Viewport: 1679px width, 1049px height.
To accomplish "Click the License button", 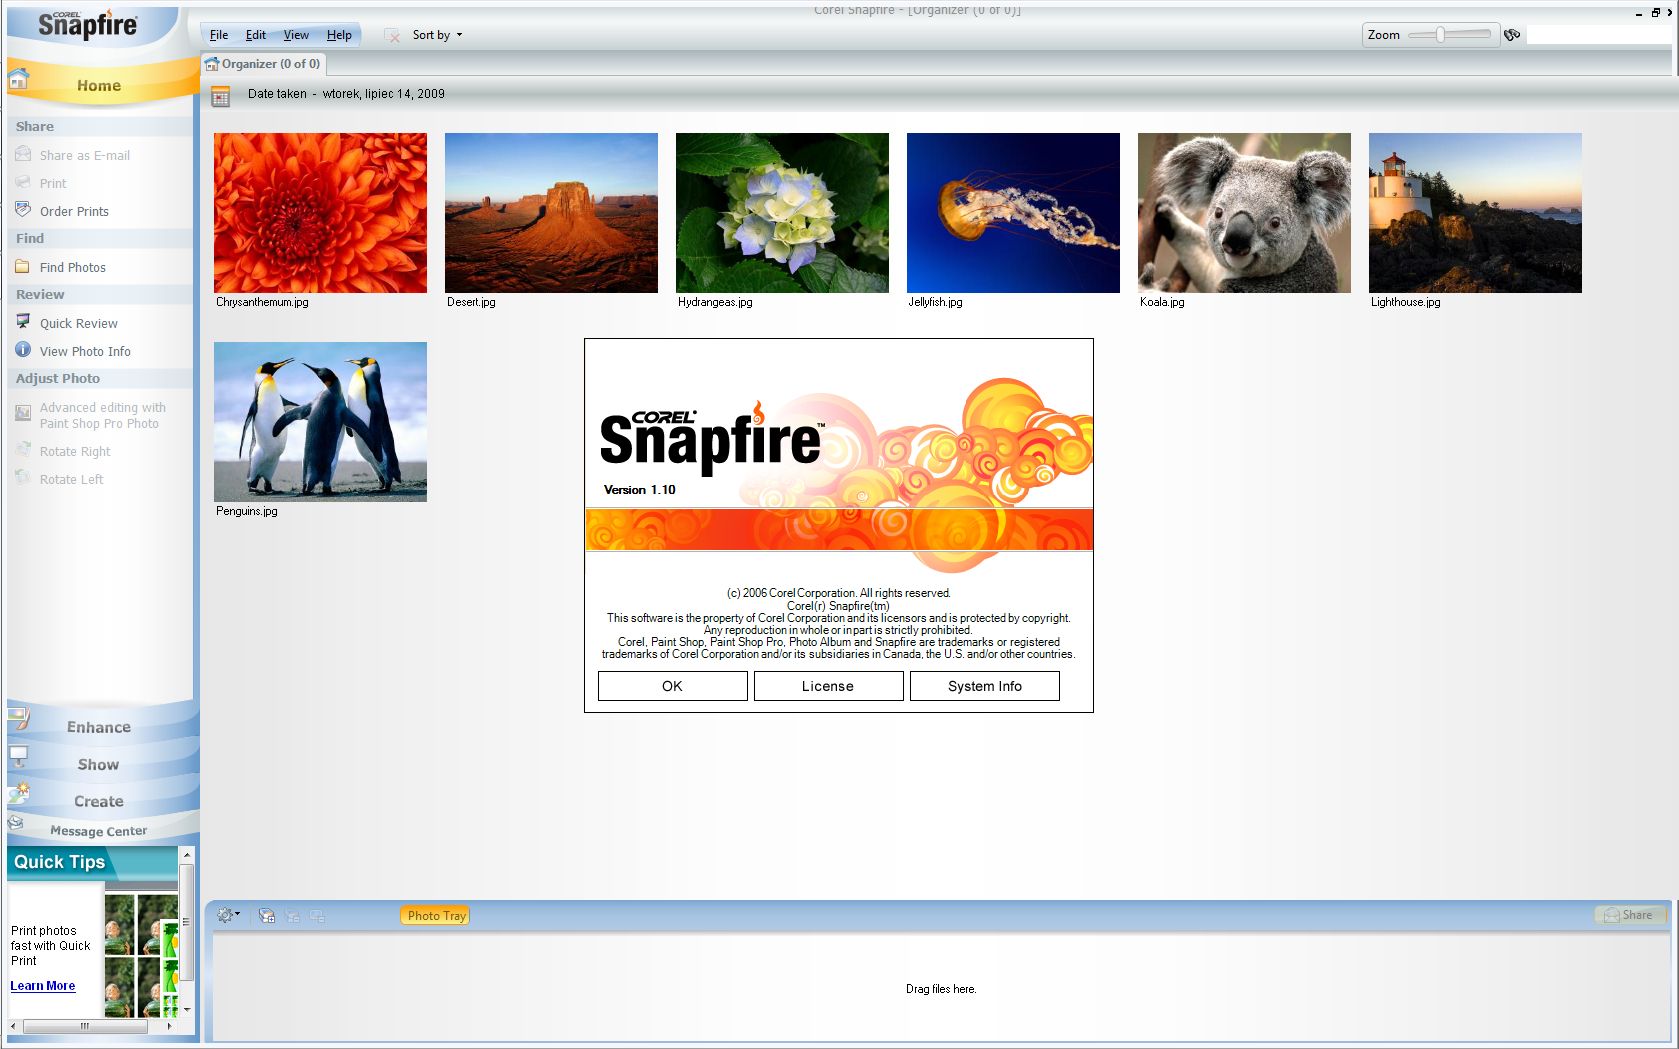I will 828,686.
